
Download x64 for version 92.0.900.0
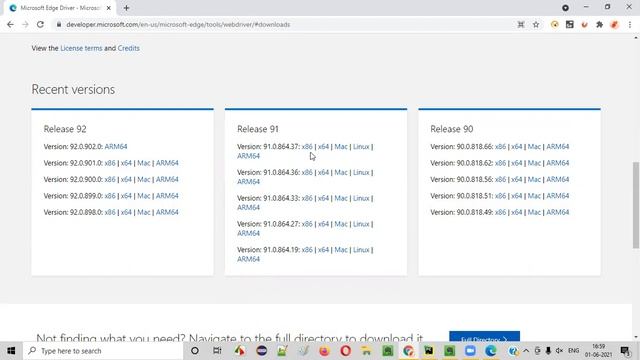coord(127,179)
